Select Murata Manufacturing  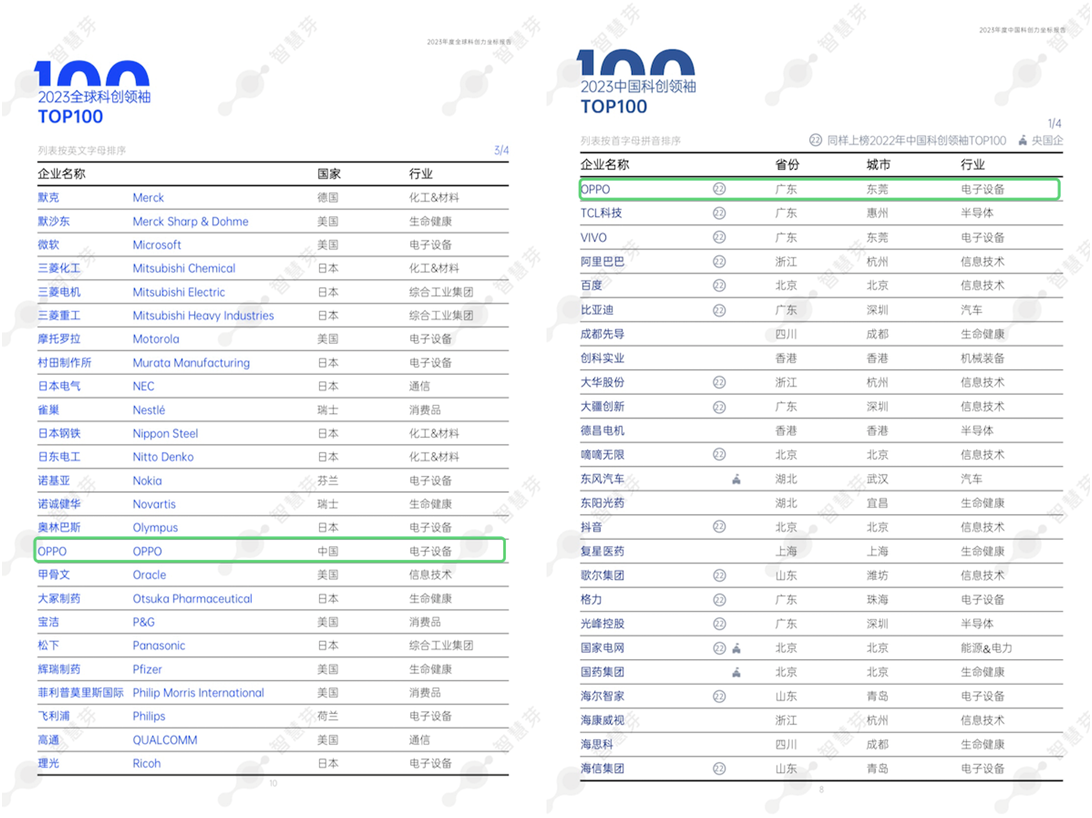(x=191, y=363)
